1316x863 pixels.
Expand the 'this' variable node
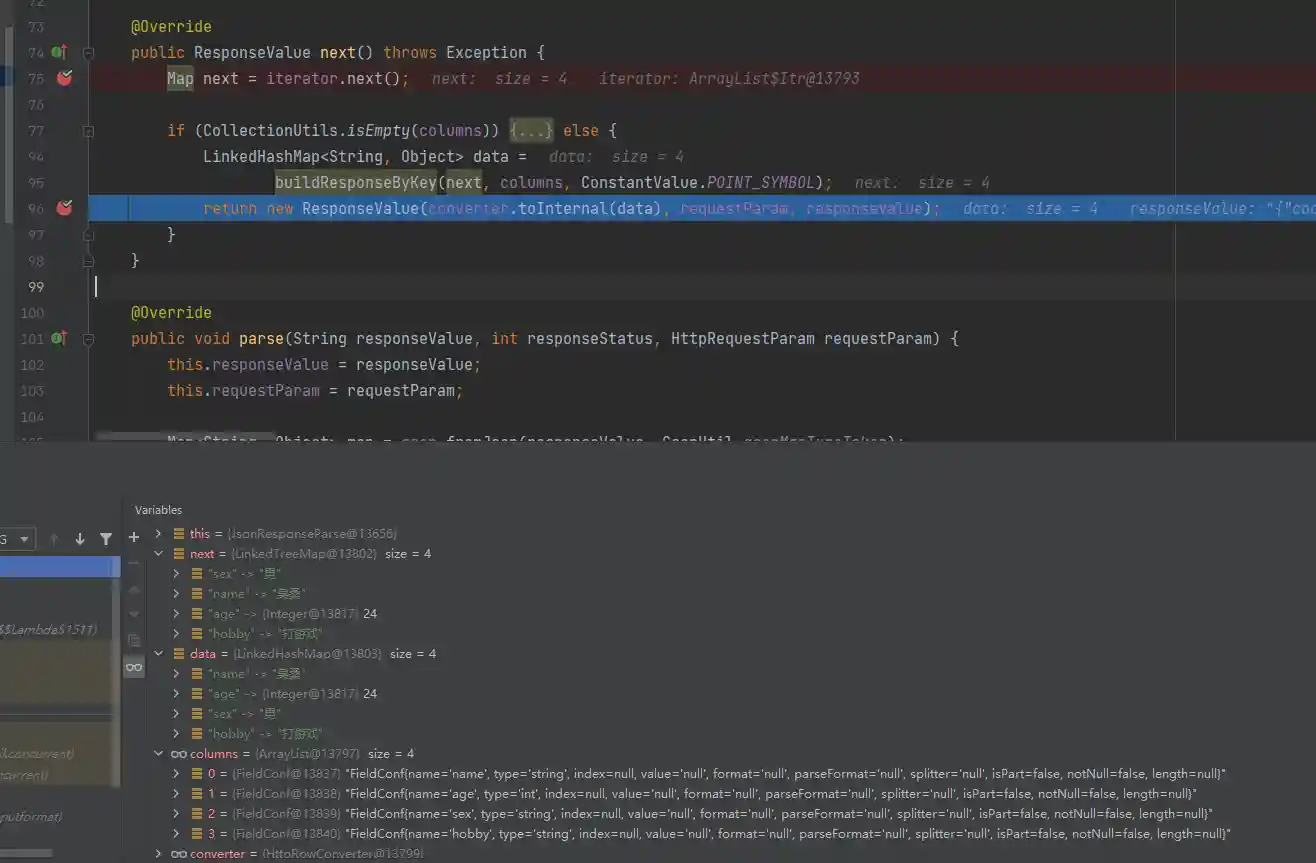click(158, 534)
